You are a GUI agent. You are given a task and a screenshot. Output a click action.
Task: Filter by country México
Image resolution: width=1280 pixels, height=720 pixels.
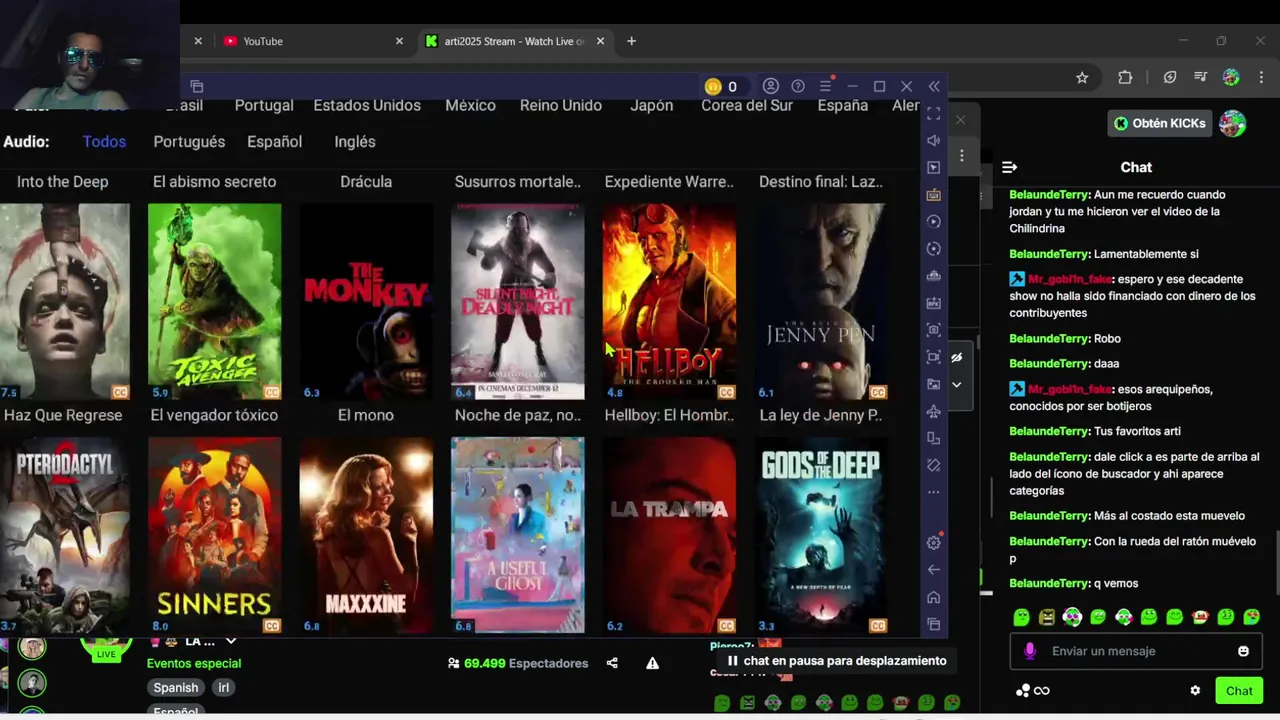pyautogui.click(x=470, y=106)
